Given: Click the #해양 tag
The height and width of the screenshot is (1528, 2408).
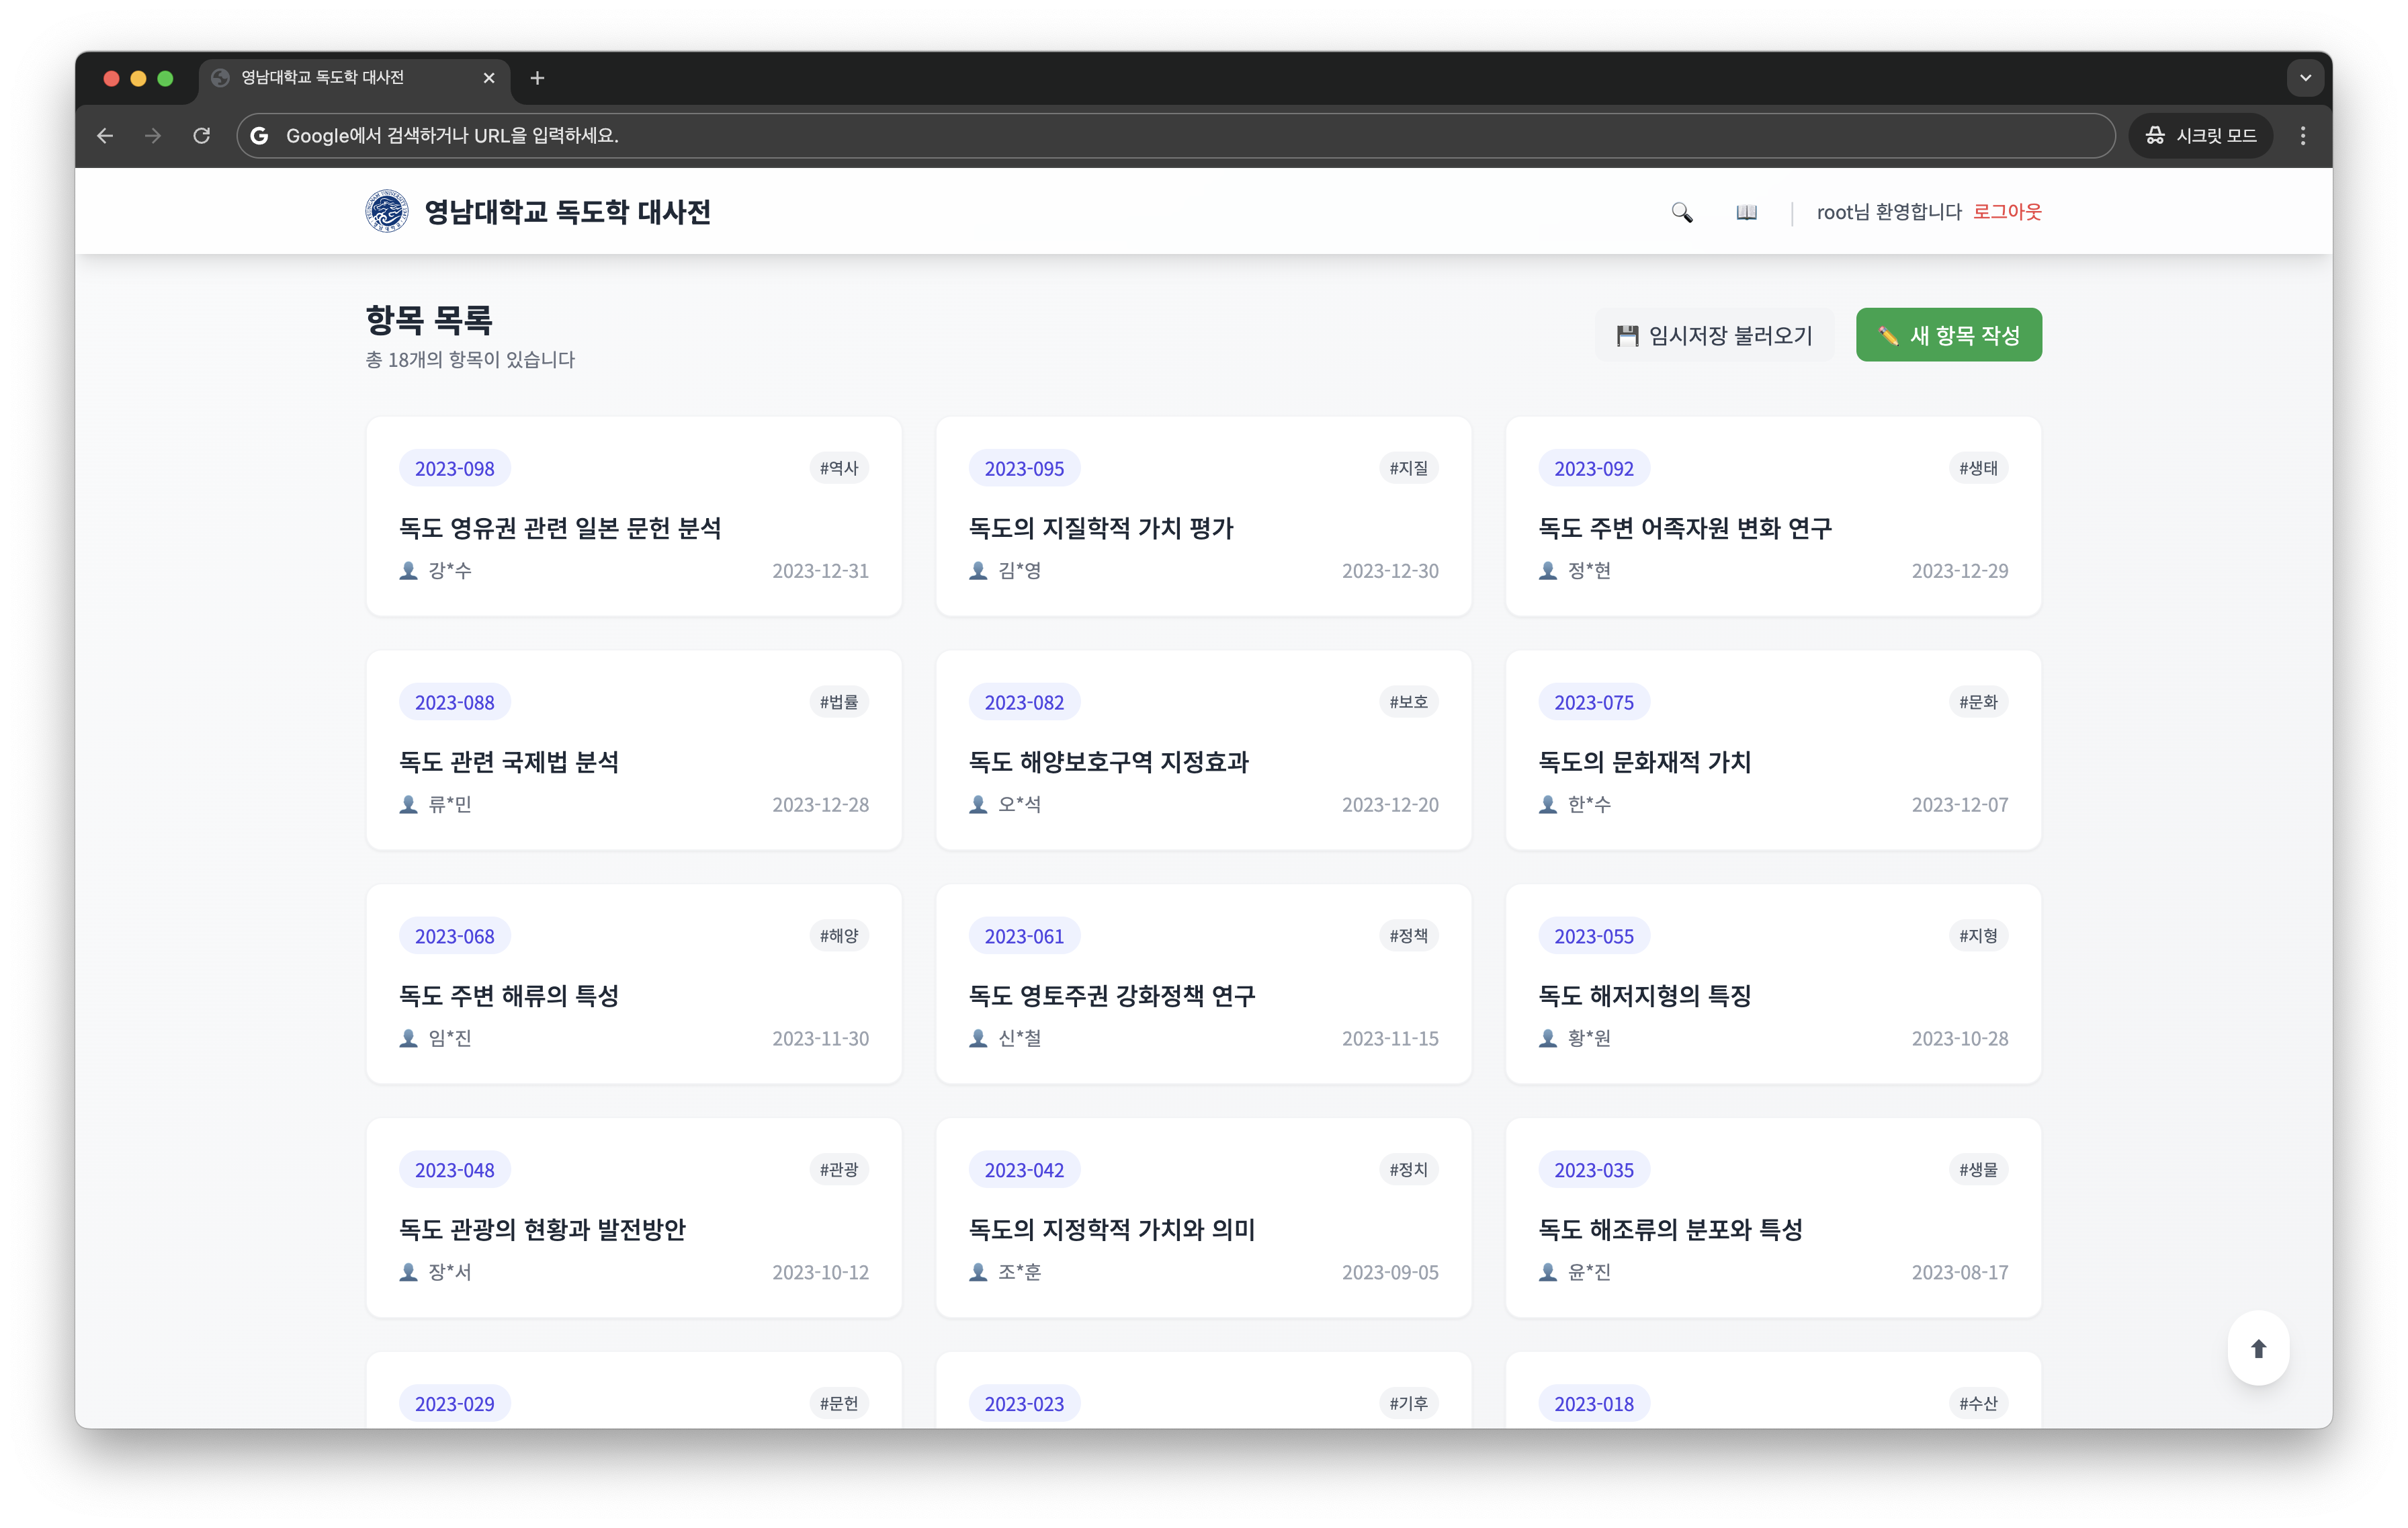Looking at the screenshot, I should (838, 936).
